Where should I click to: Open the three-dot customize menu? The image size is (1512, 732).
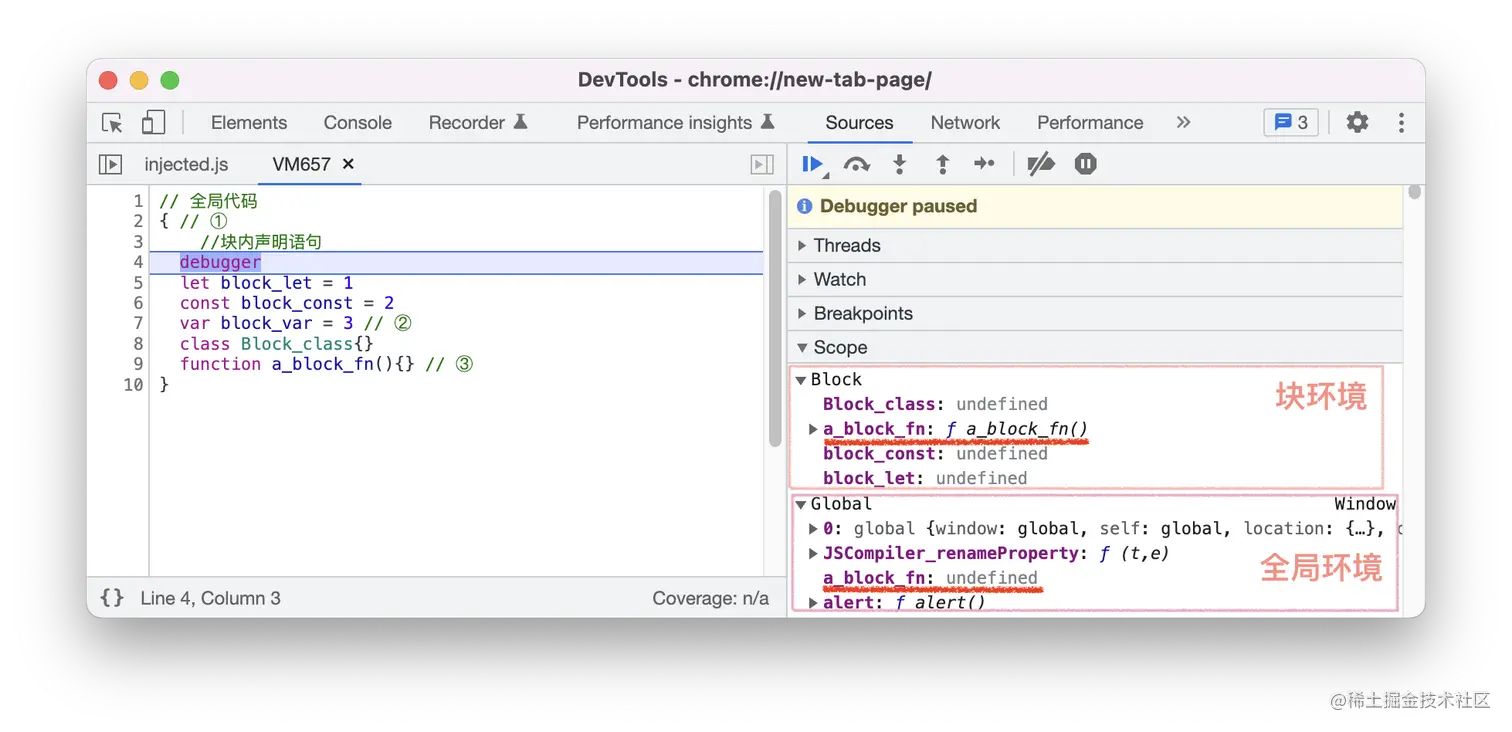1401,122
